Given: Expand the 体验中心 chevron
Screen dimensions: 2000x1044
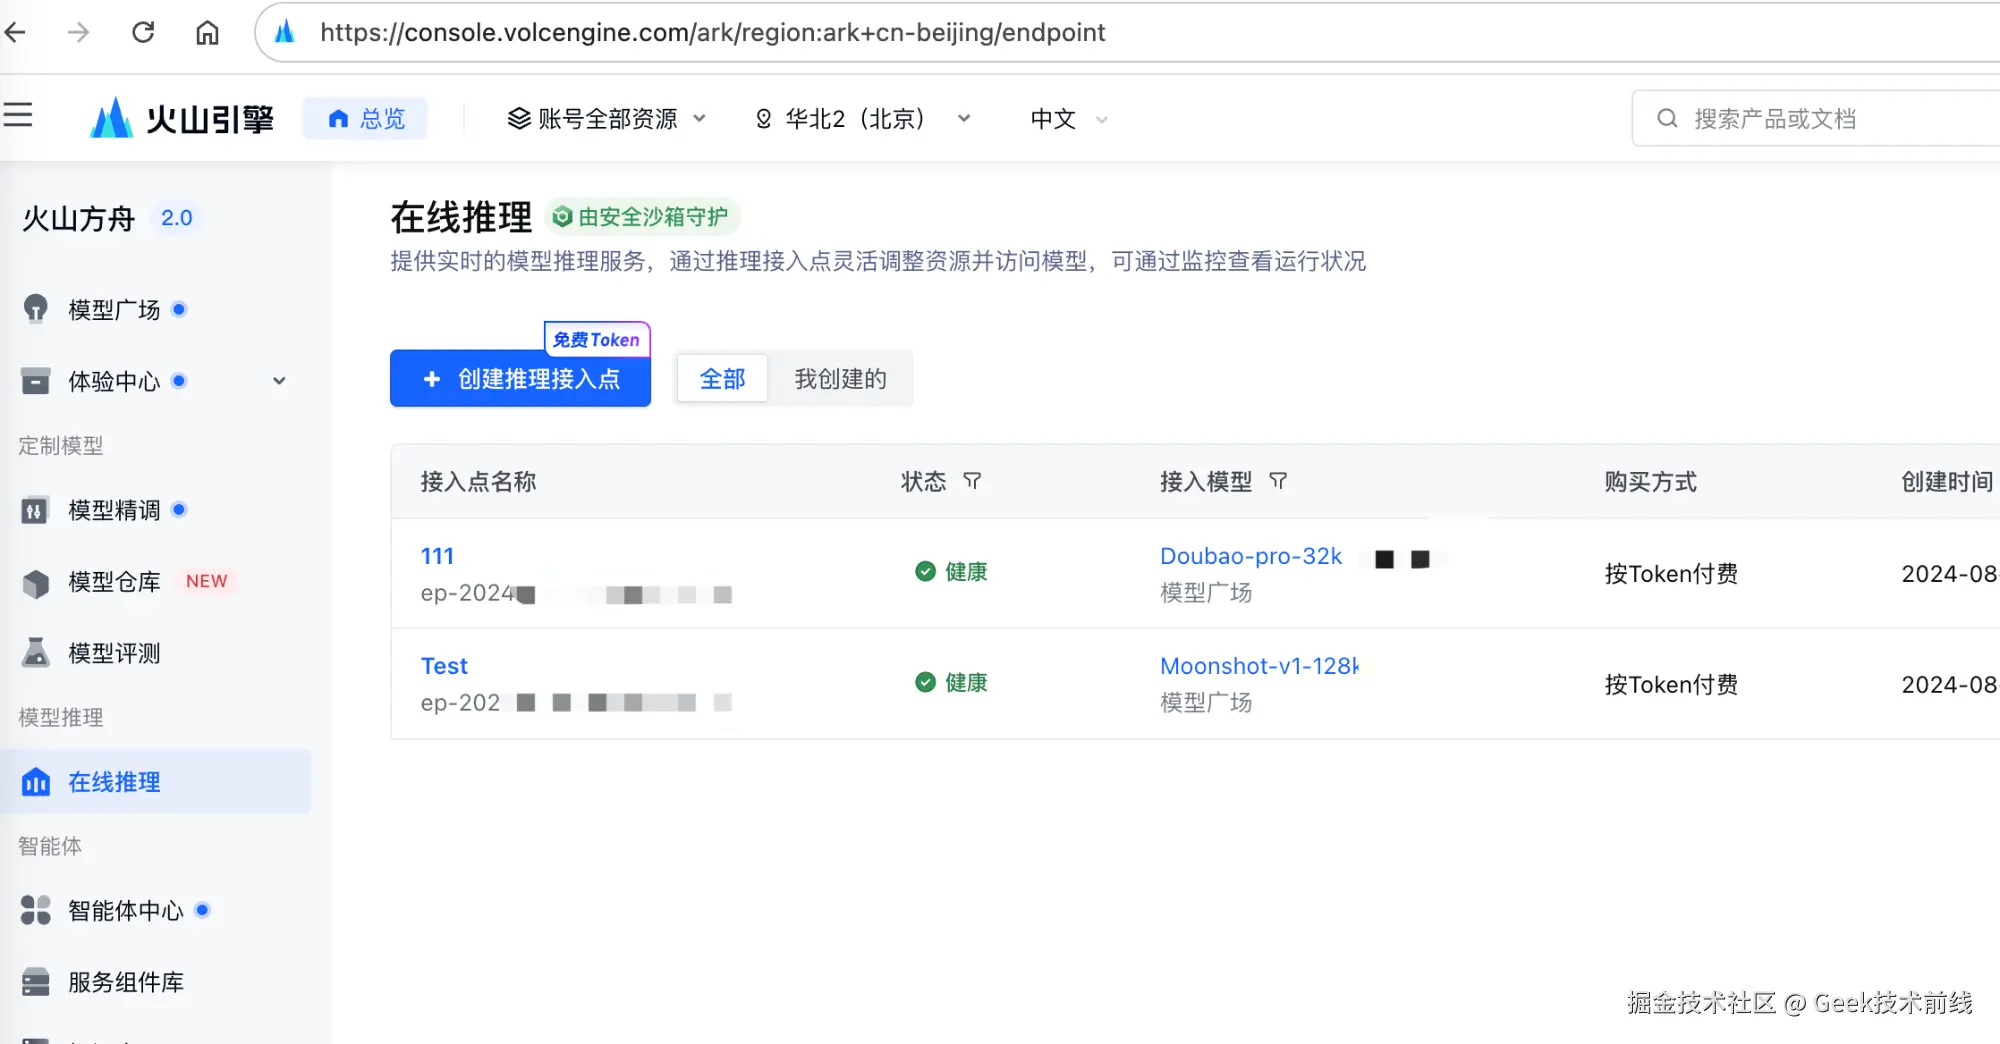Looking at the screenshot, I should coord(279,381).
